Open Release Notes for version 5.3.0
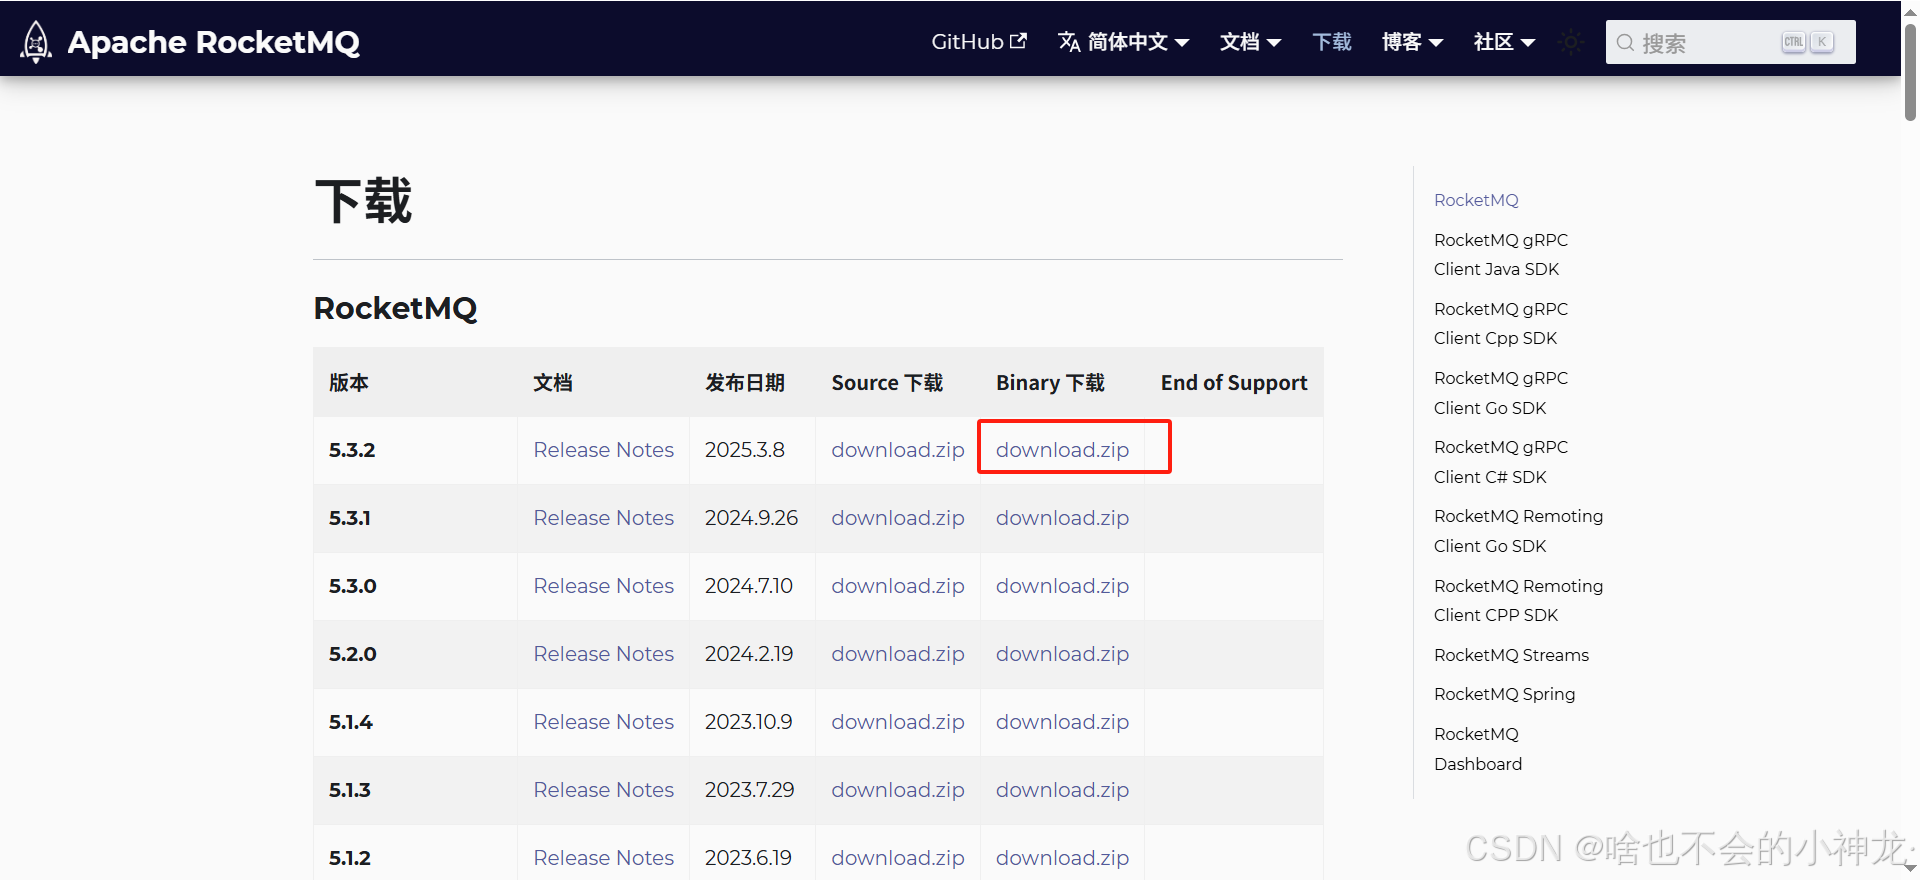This screenshot has height=880, width=1920. click(x=603, y=586)
